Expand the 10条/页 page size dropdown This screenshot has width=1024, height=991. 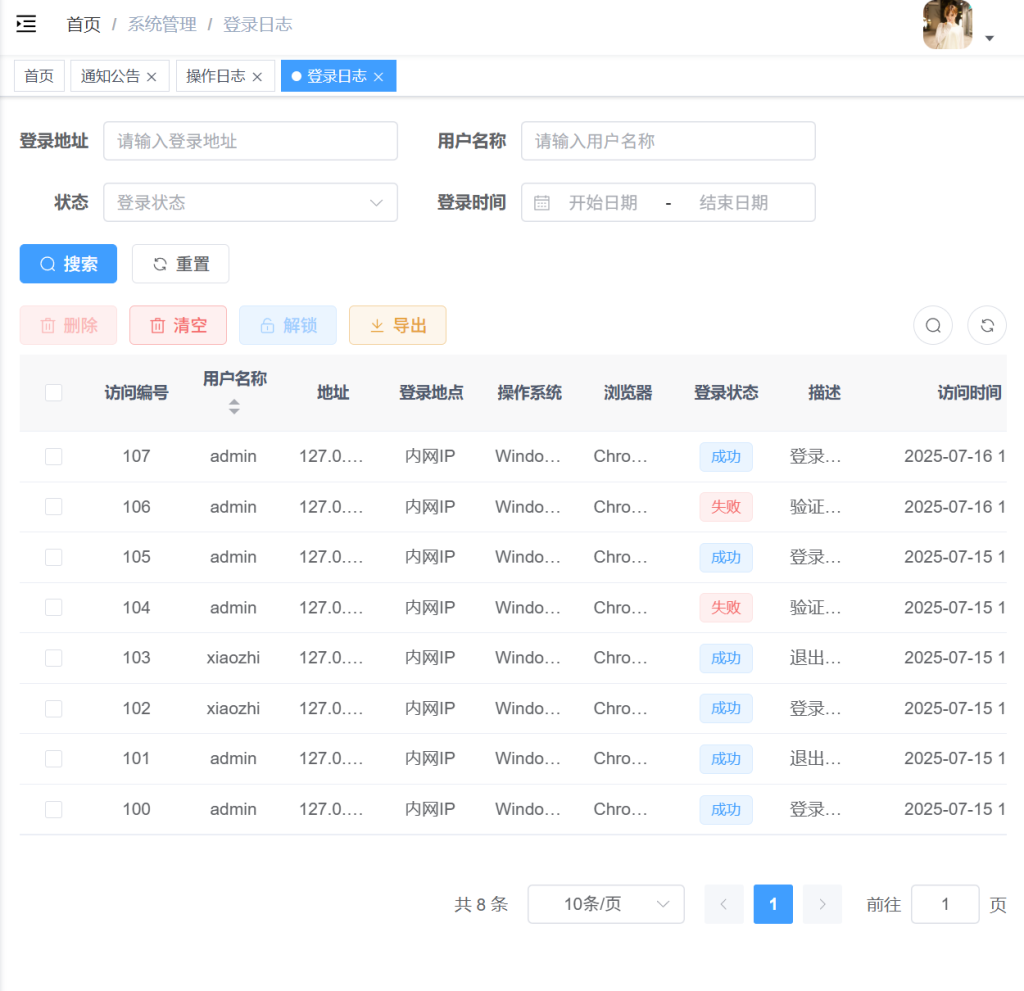605,904
